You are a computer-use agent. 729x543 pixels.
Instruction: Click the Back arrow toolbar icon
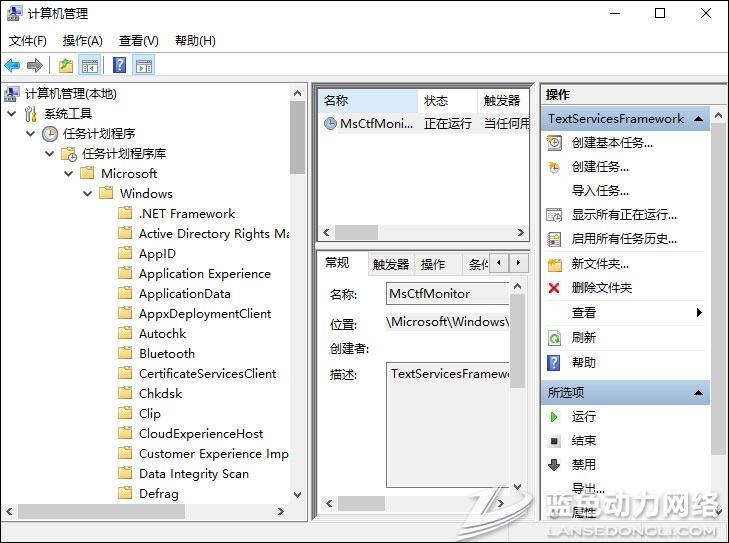click(x=12, y=66)
